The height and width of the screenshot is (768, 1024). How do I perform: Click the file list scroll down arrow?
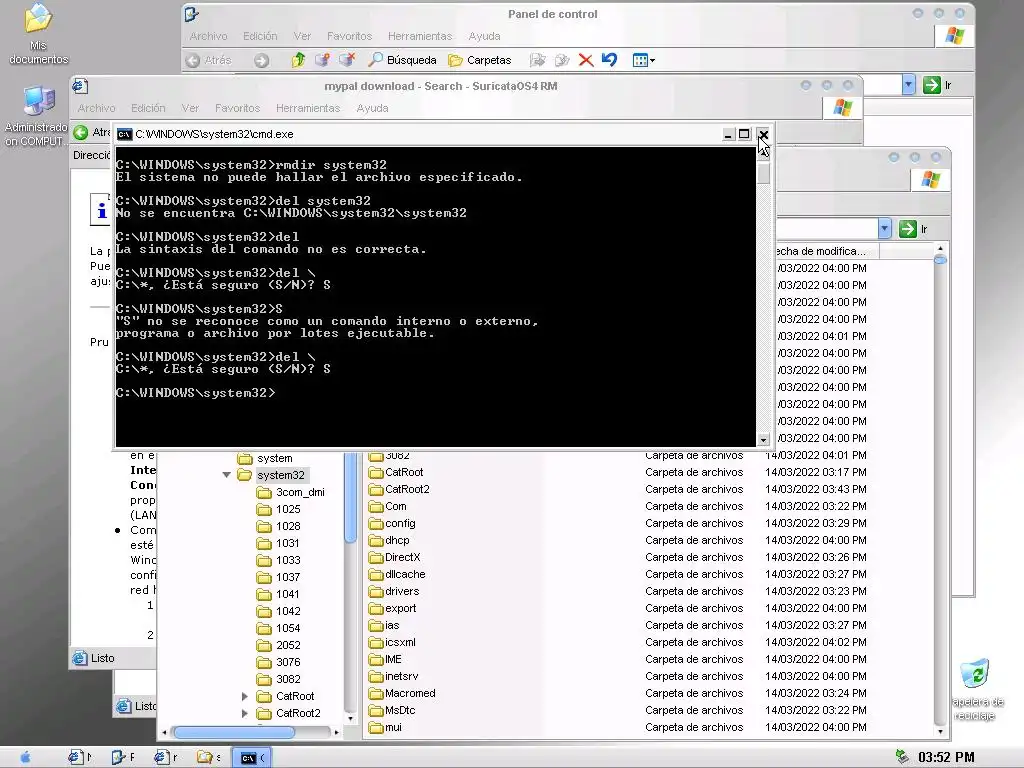[x=940, y=731]
